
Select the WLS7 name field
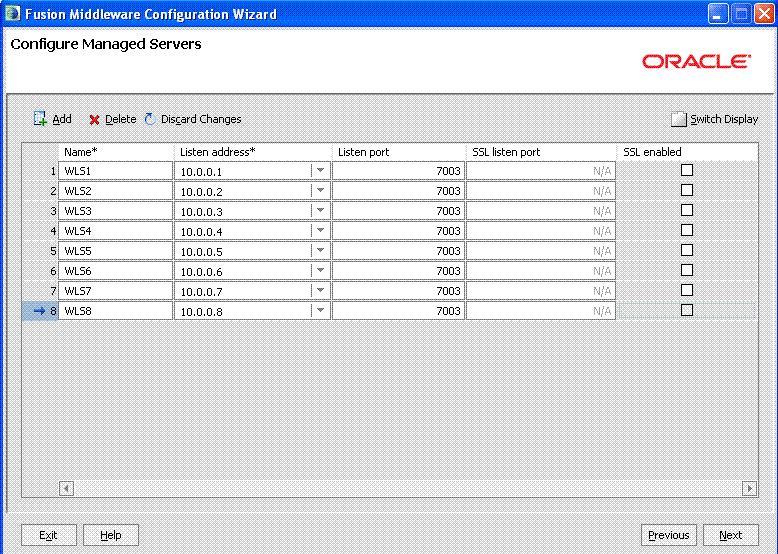[116, 291]
